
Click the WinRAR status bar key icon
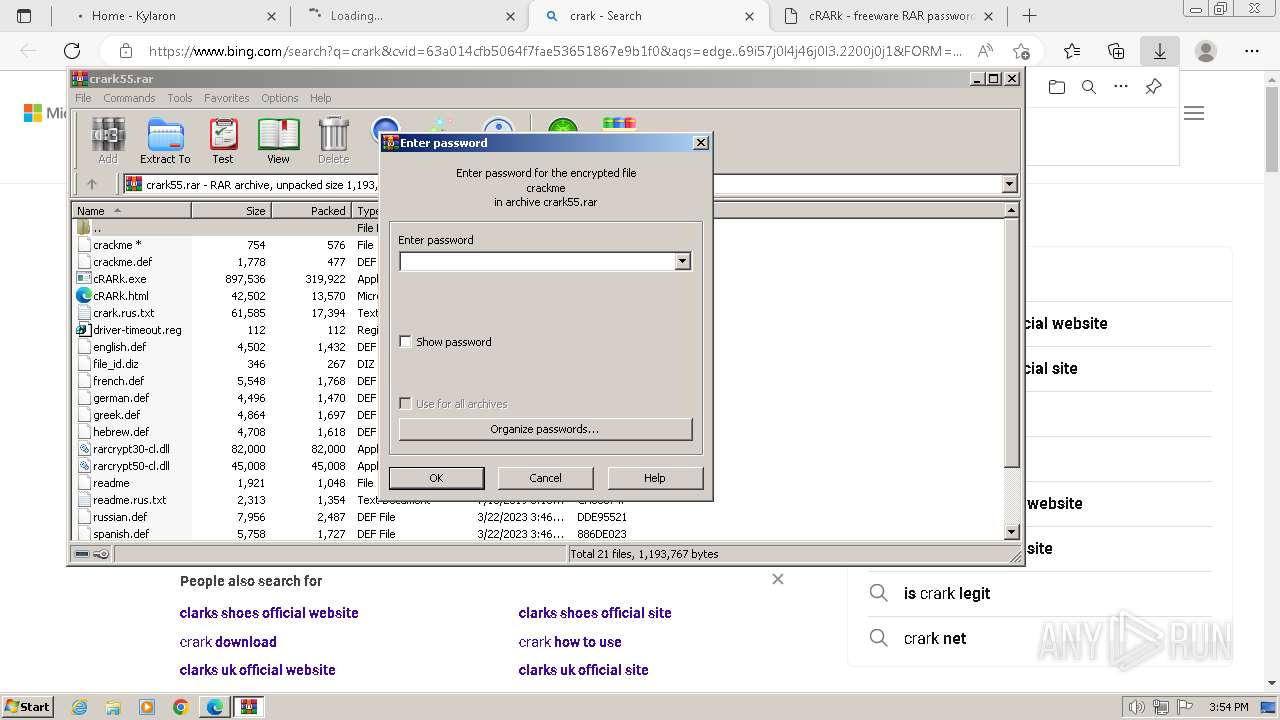[101, 554]
